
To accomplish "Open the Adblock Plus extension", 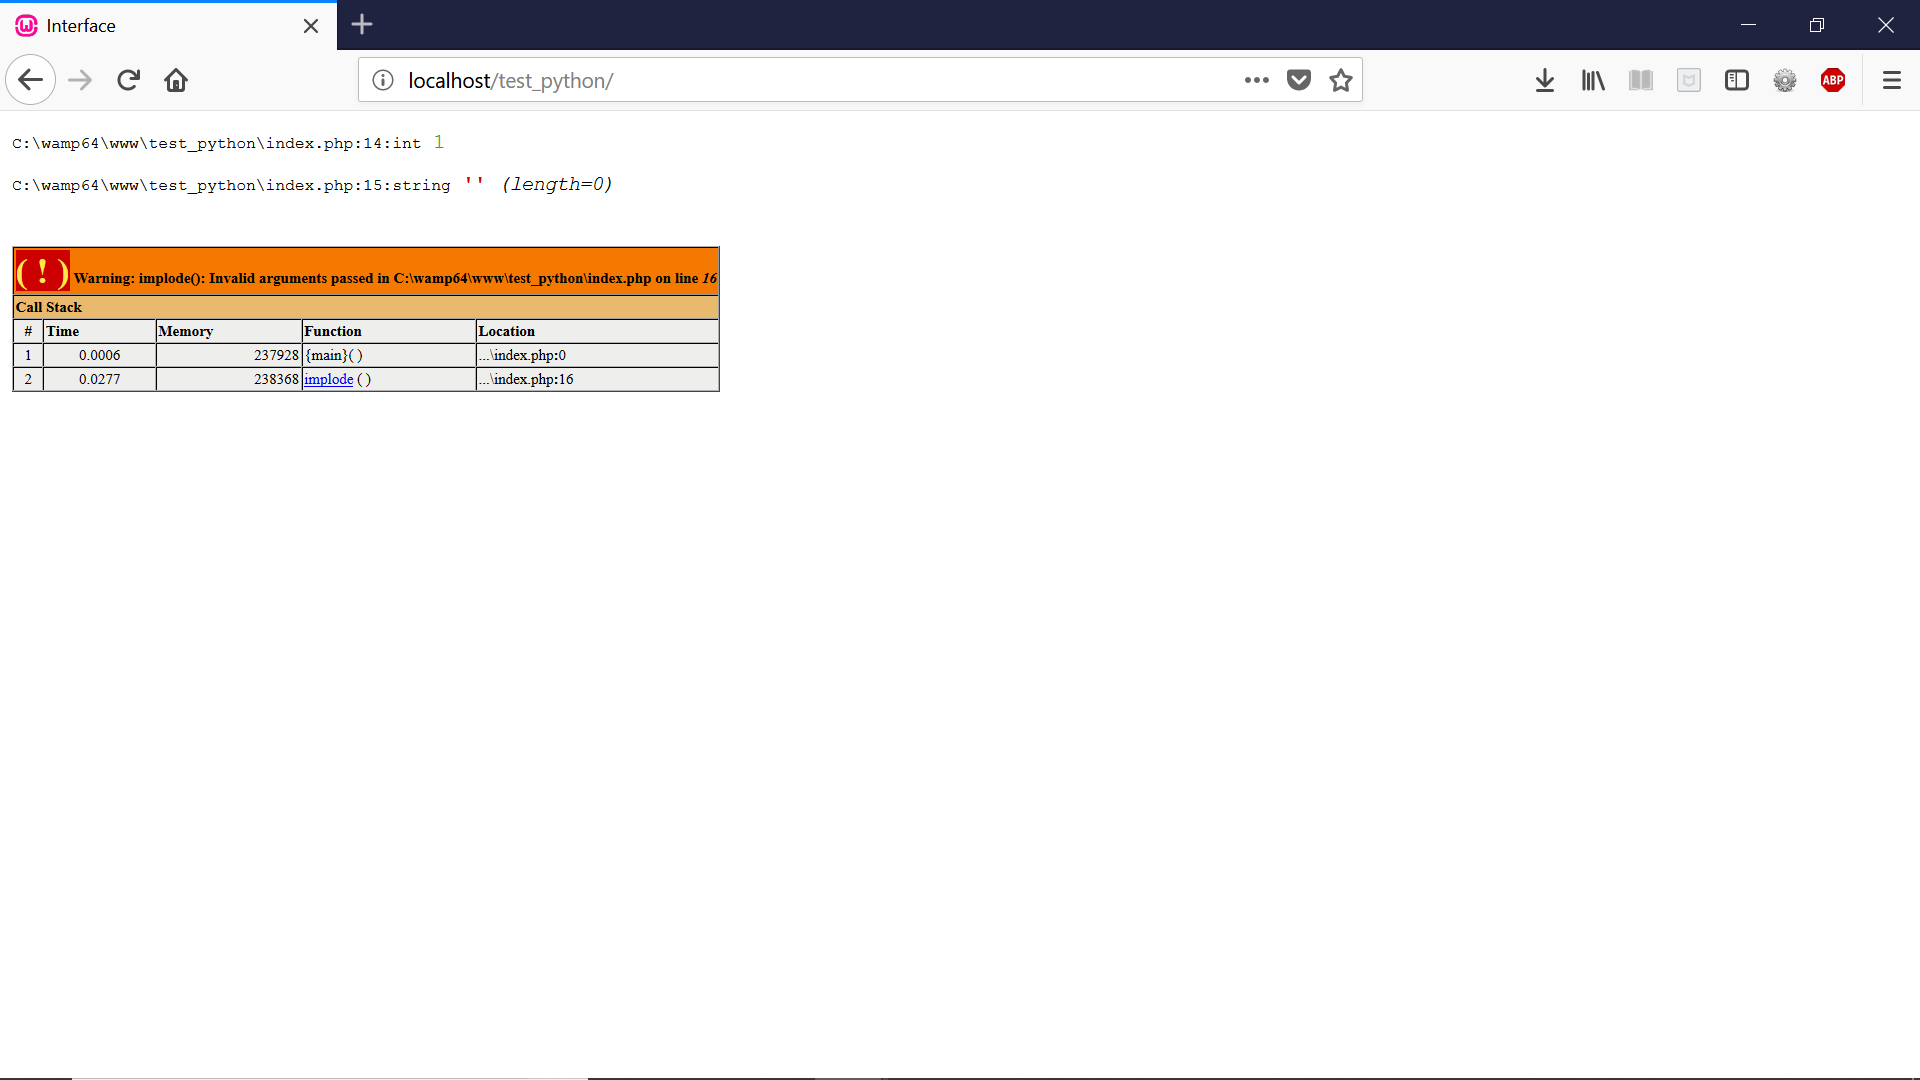I will 1833,80.
